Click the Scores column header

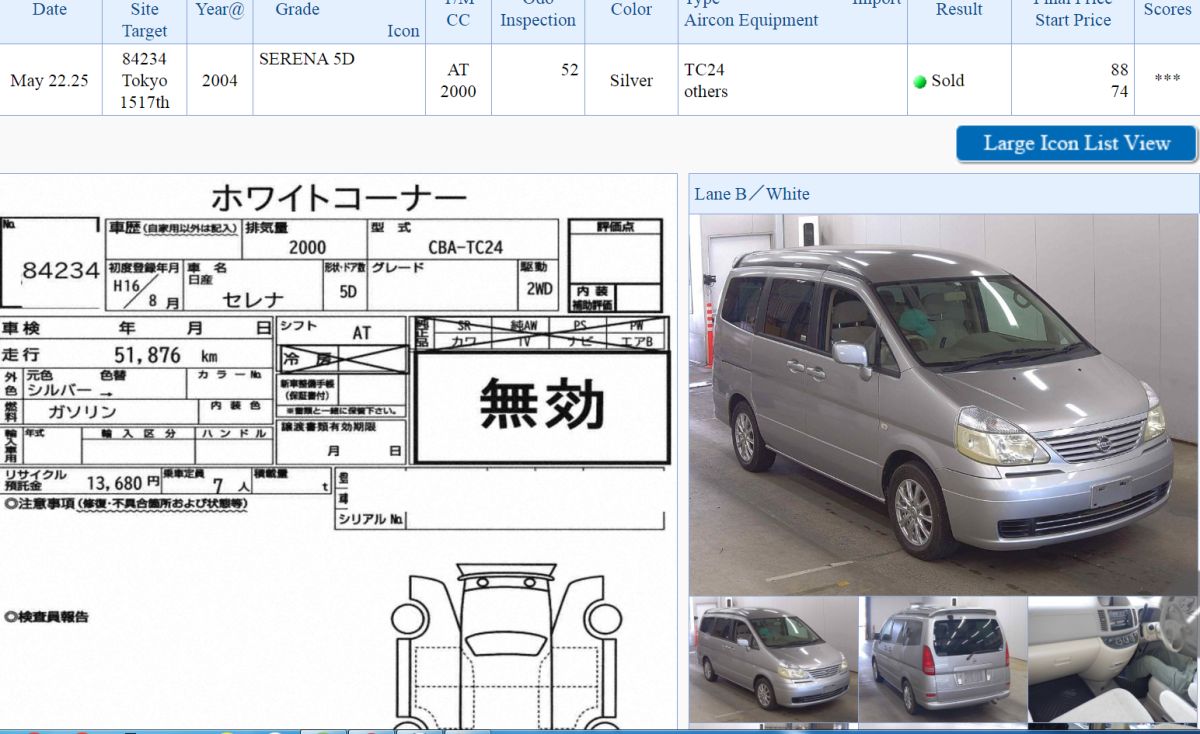pos(1167,10)
